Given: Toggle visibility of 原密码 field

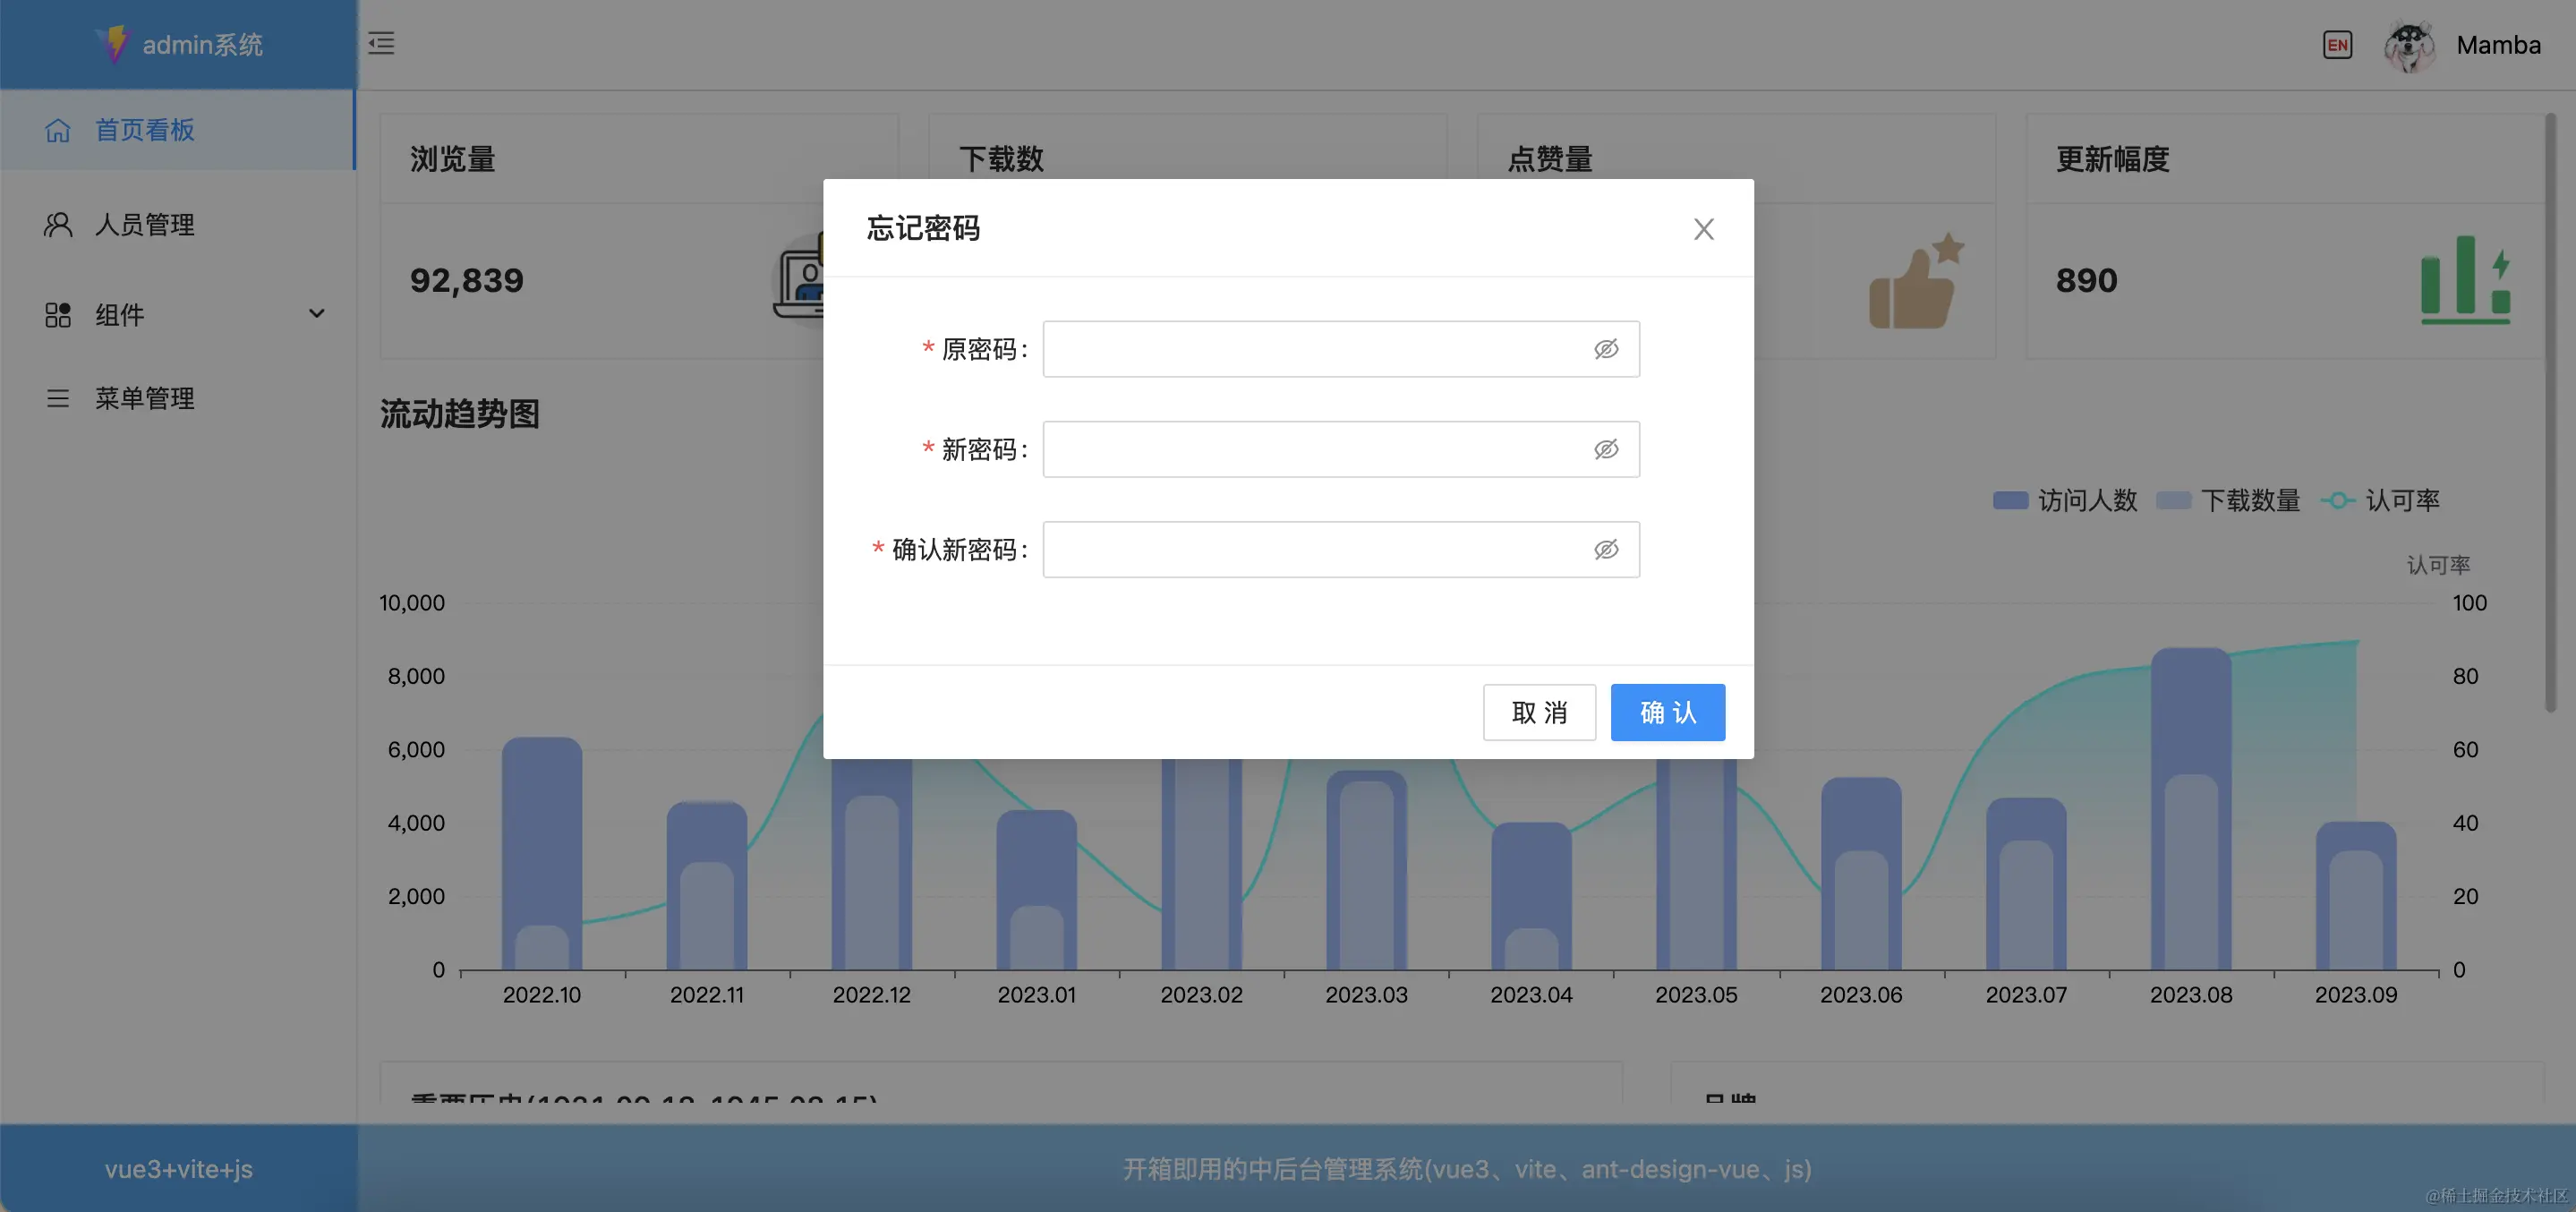Looking at the screenshot, I should tap(1605, 349).
